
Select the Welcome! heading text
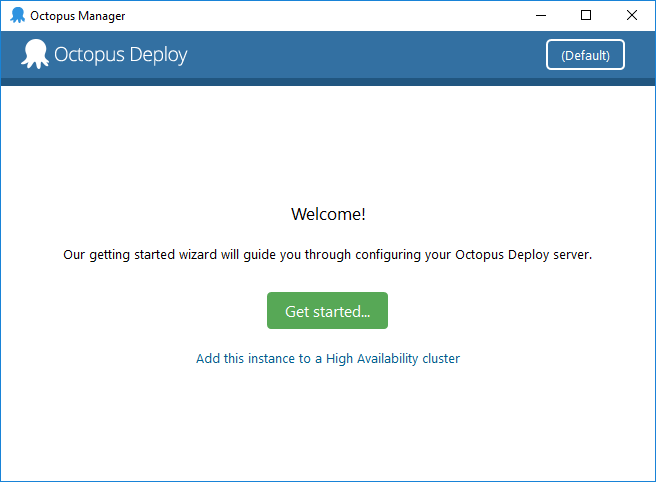[x=328, y=214]
